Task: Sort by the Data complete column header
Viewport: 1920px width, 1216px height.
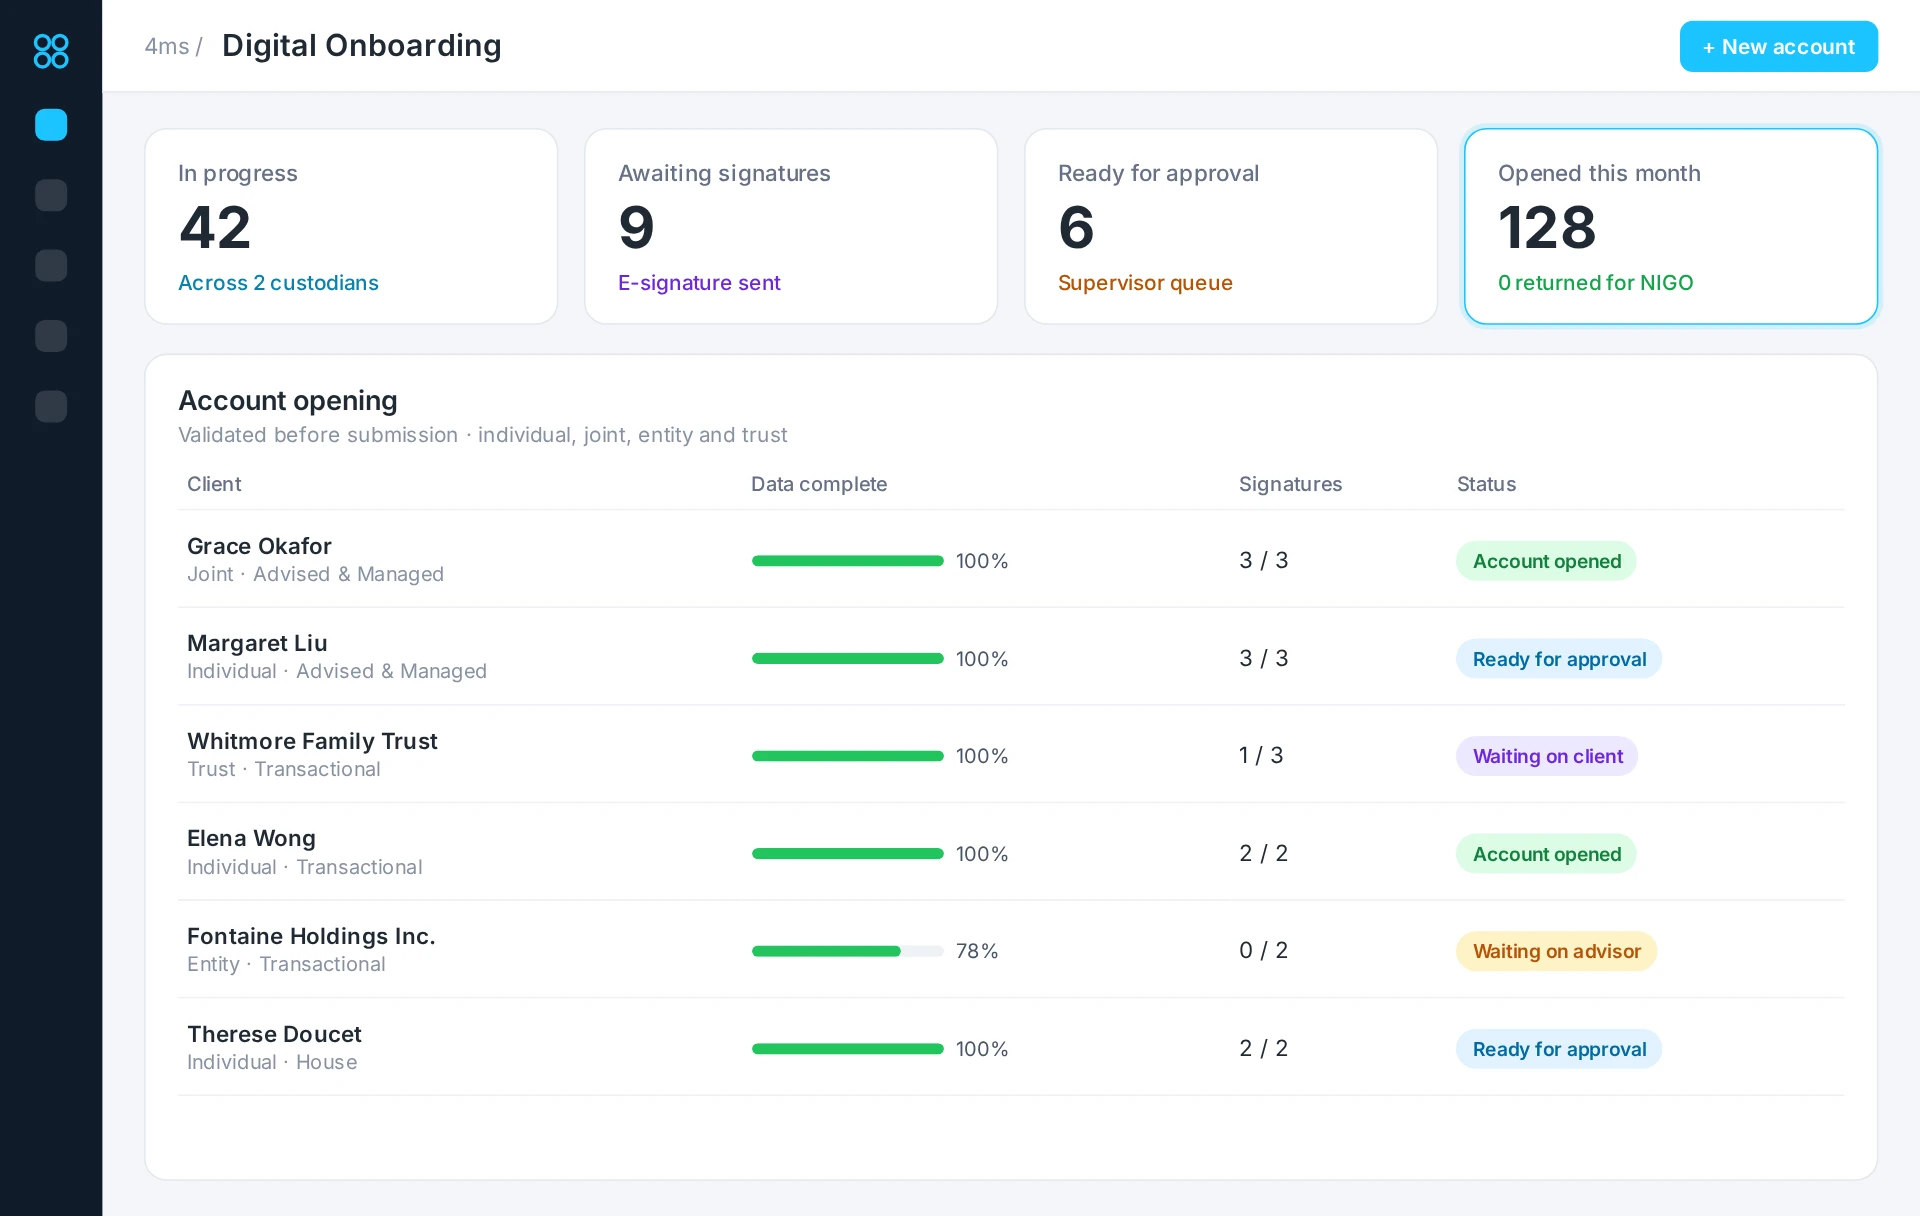Action: click(x=819, y=484)
